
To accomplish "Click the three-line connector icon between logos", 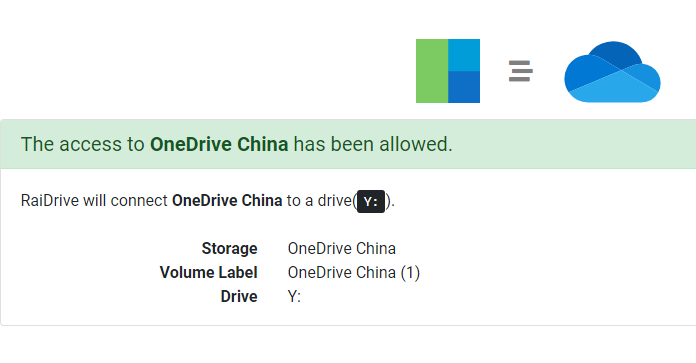I will click(x=520, y=71).
